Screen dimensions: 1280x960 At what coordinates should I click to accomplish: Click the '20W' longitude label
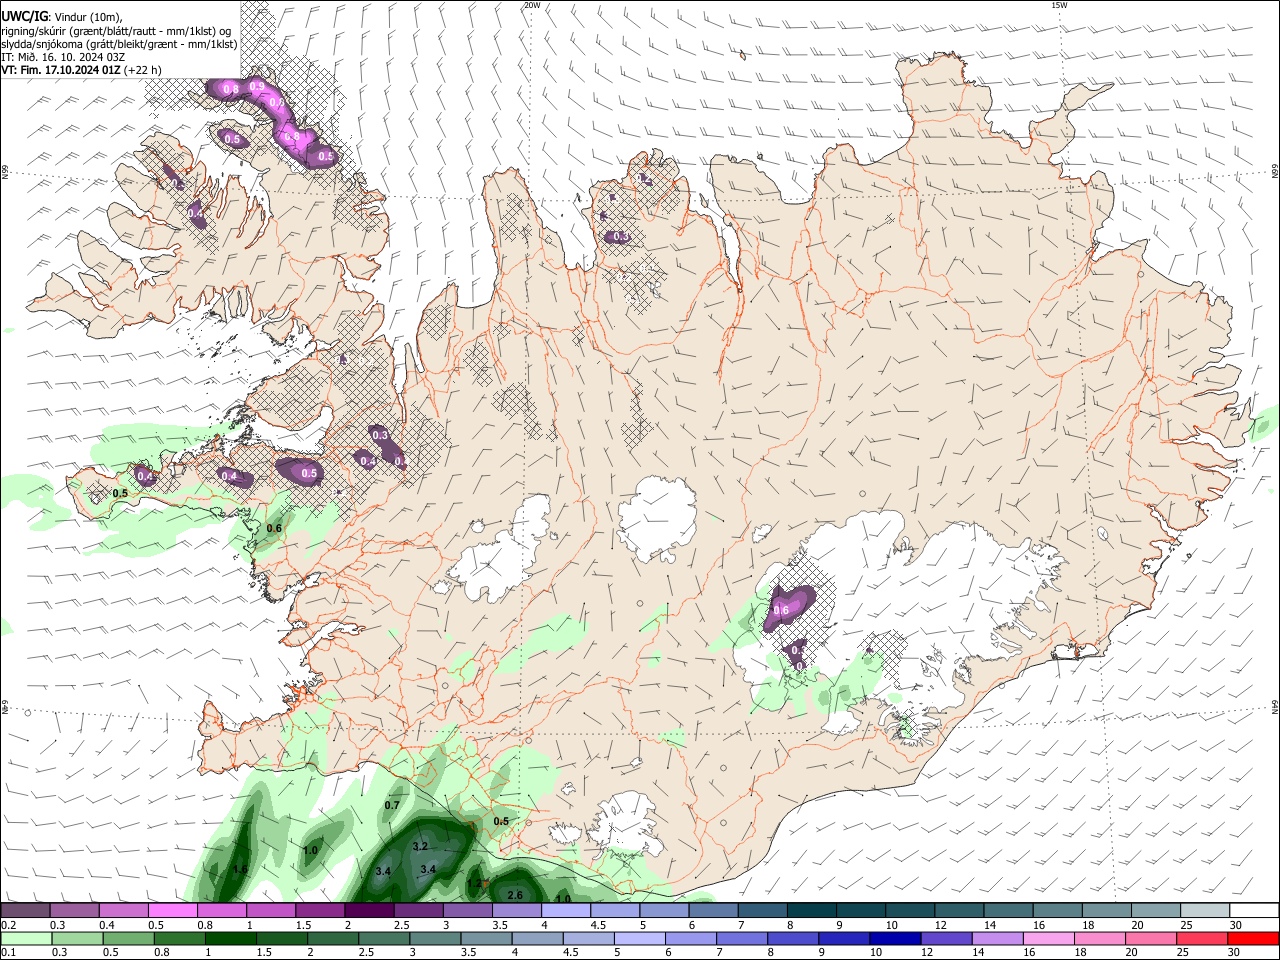click(x=532, y=5)
